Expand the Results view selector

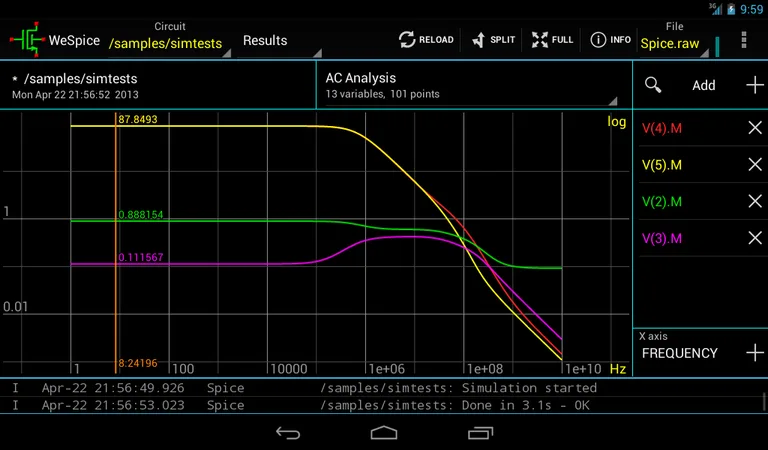pos(279,41)
